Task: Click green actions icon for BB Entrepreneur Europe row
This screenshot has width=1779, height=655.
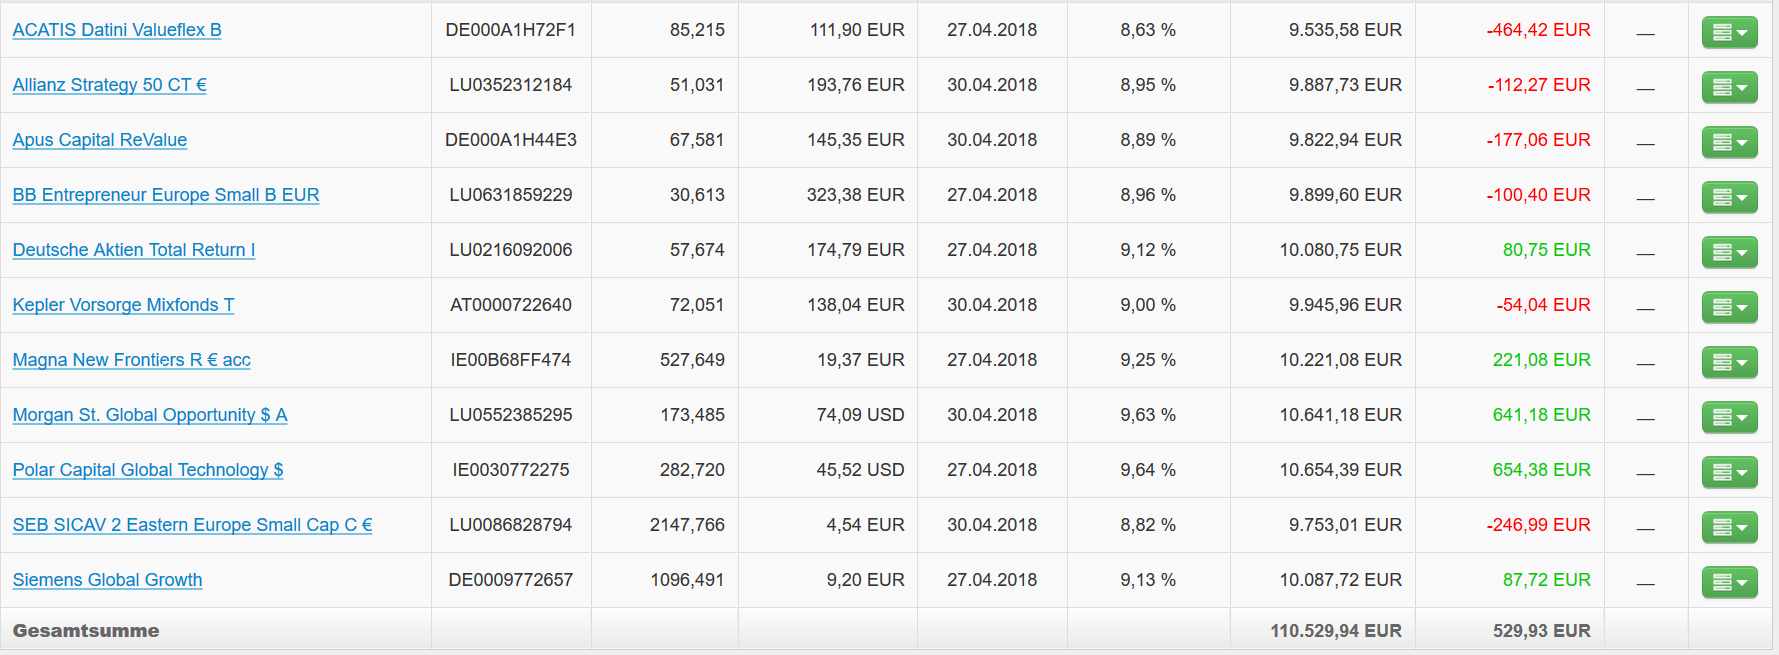Action: point(1729,197)
